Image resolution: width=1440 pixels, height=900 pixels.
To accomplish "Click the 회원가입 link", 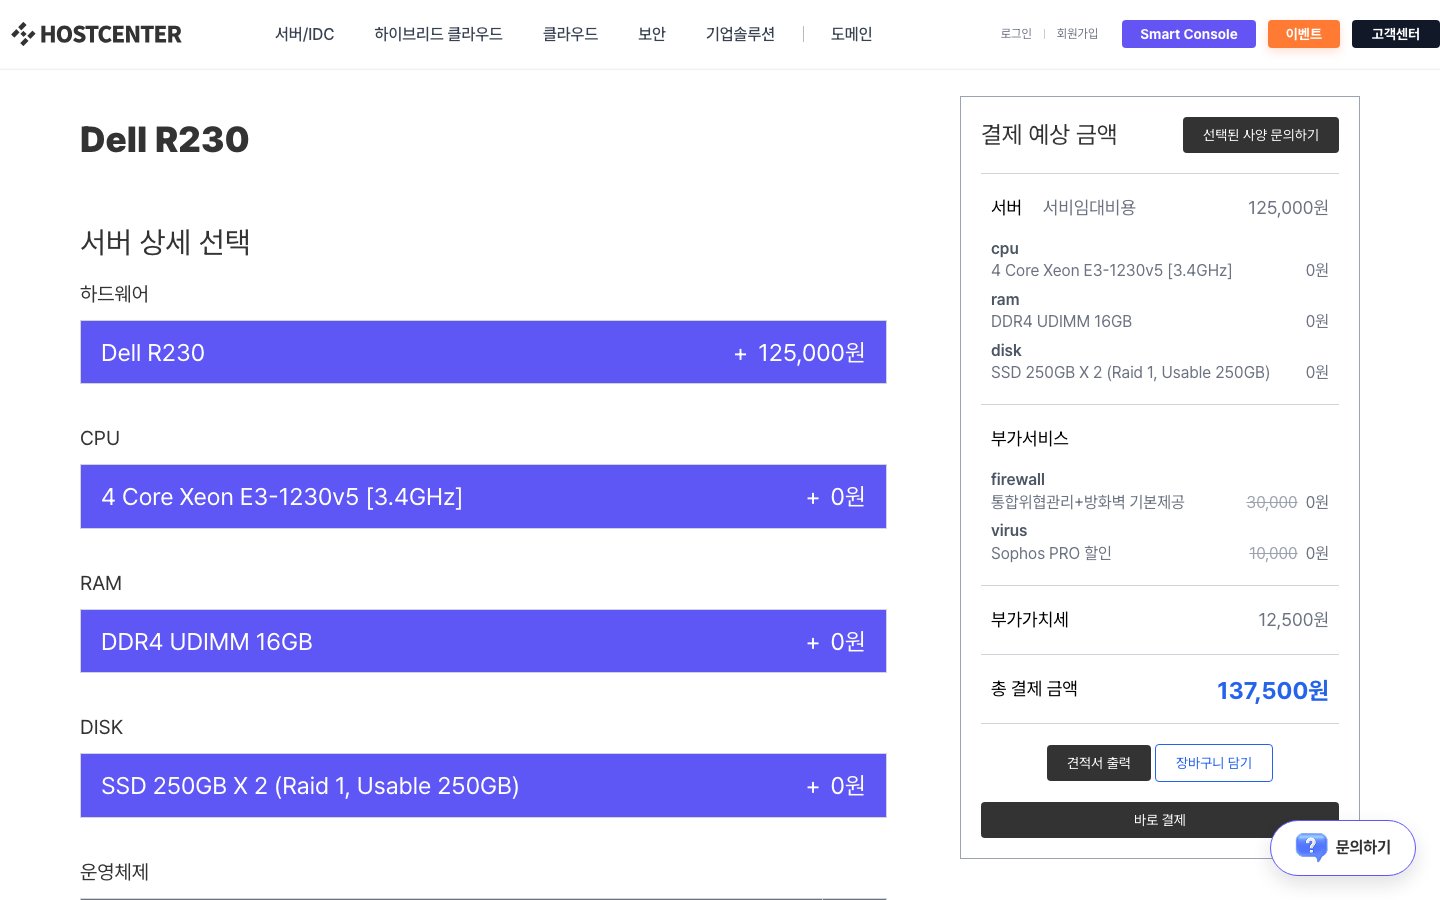I will coord(1077,34).
